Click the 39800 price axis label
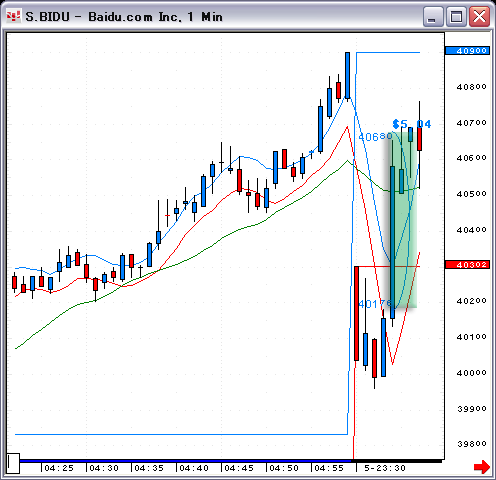The width and height of the screenshot is (496, 480). point(471,444)
